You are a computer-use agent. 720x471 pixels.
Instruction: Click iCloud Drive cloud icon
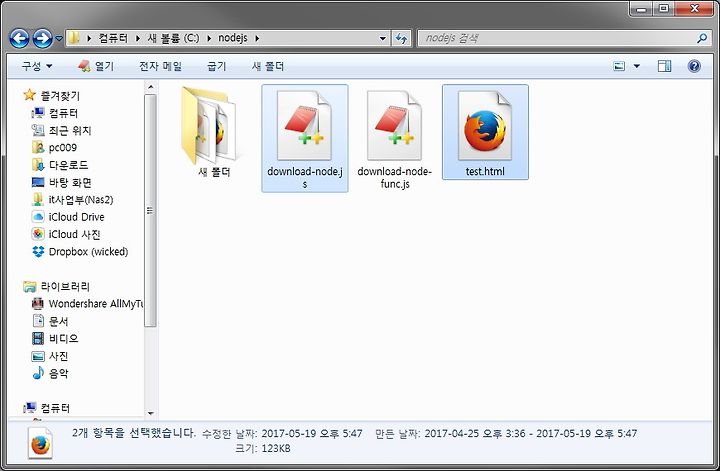click(38, 217)
